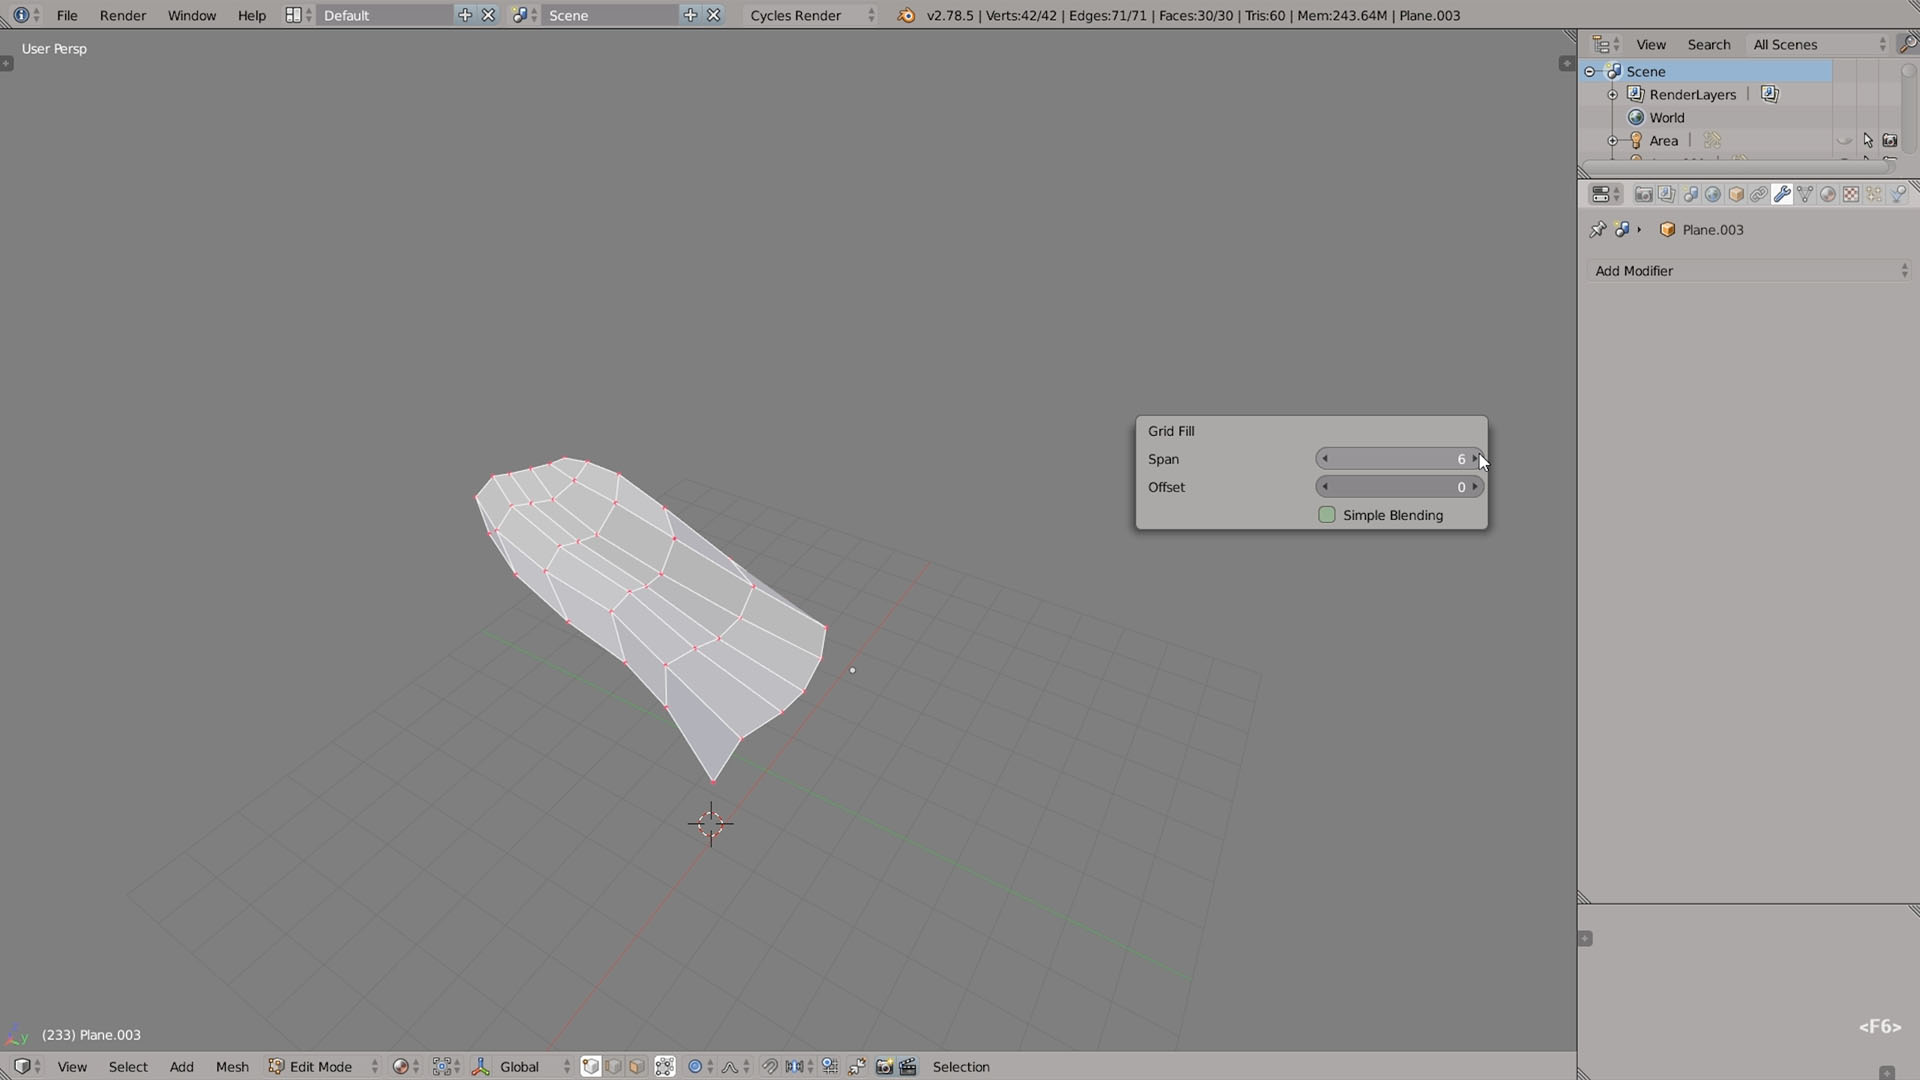Open the File menu
The height and width of the screenshot is (1080, 1920).
(67, 15)
